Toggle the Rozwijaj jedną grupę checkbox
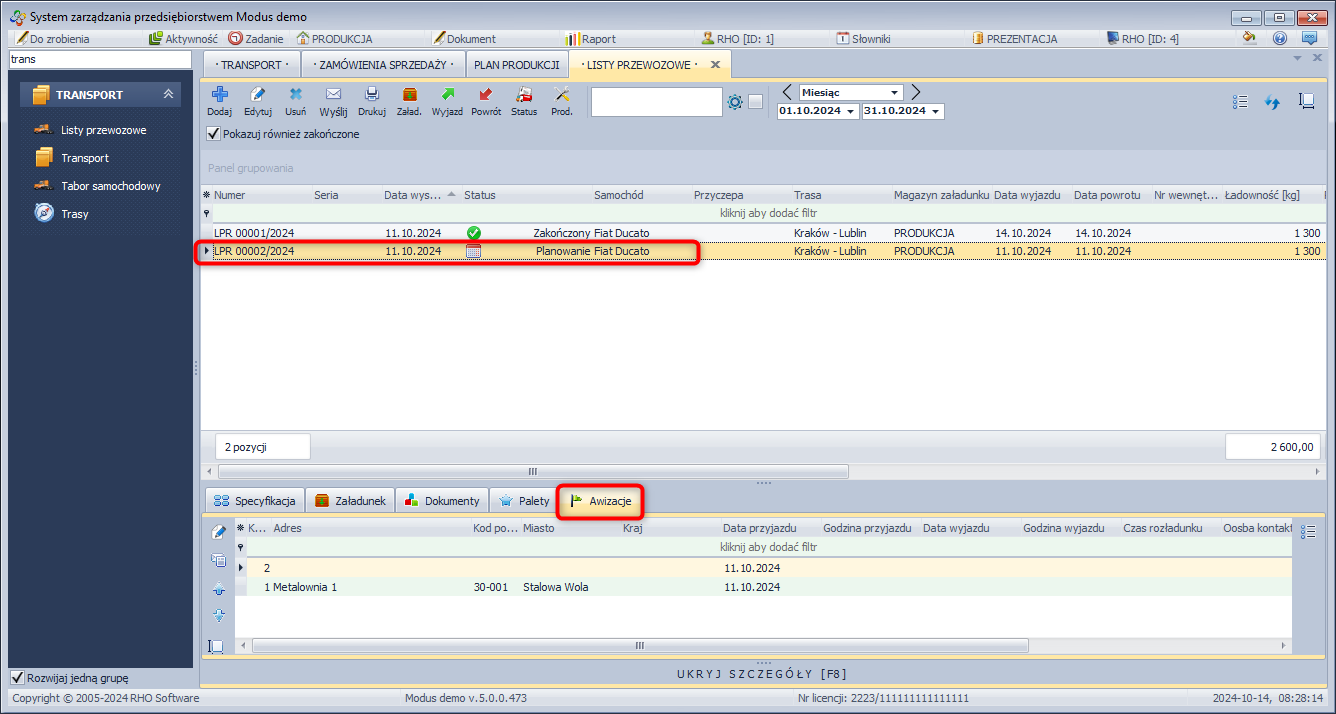1336x714 pixels. click(x=17, y=678)
